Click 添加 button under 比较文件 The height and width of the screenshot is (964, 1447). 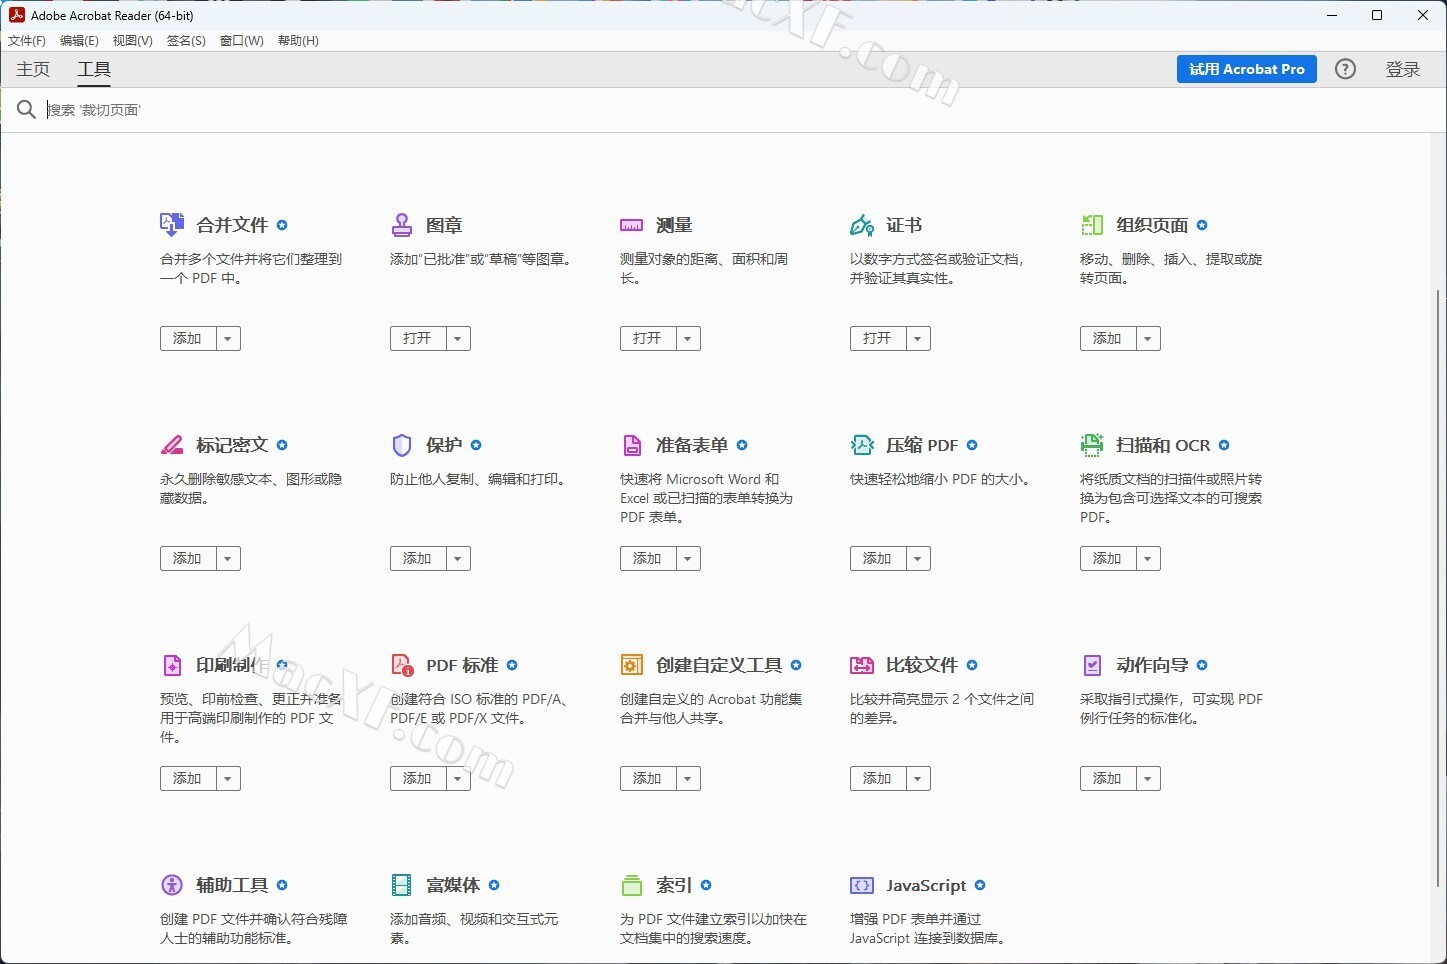coord(878,778)
